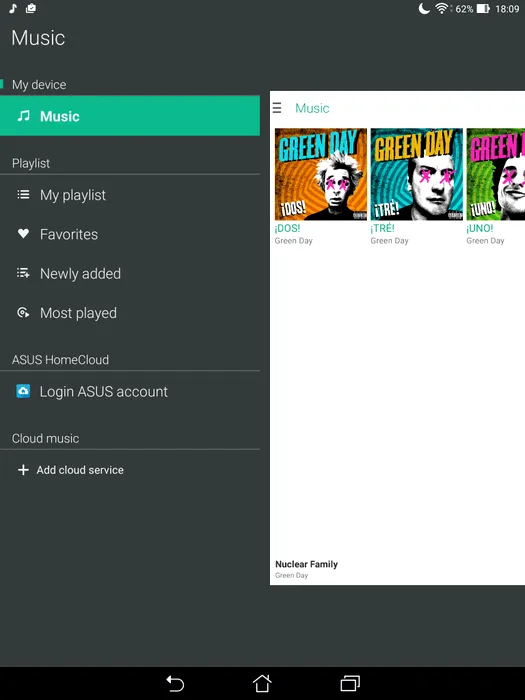The width and height of the screenshot is (525, 700).
Task: Click the green Music title in content panel
Action: click(312, 108)
